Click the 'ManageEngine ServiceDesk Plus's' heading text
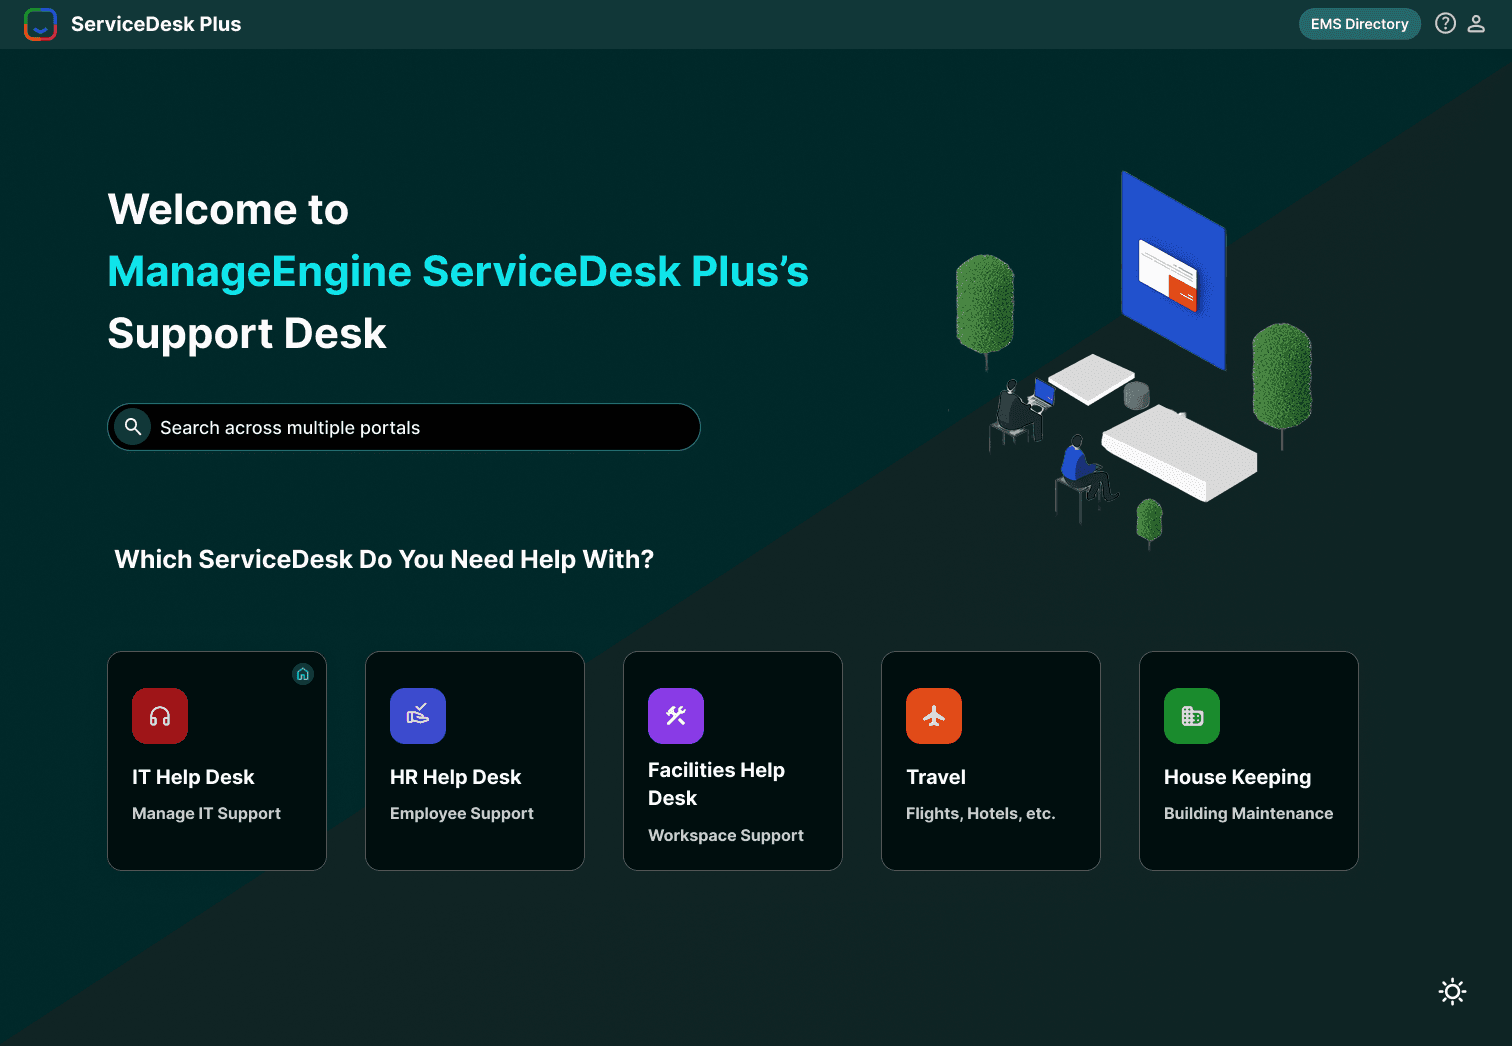This screenshot has width=1512, height=1046. coord(458,271)
